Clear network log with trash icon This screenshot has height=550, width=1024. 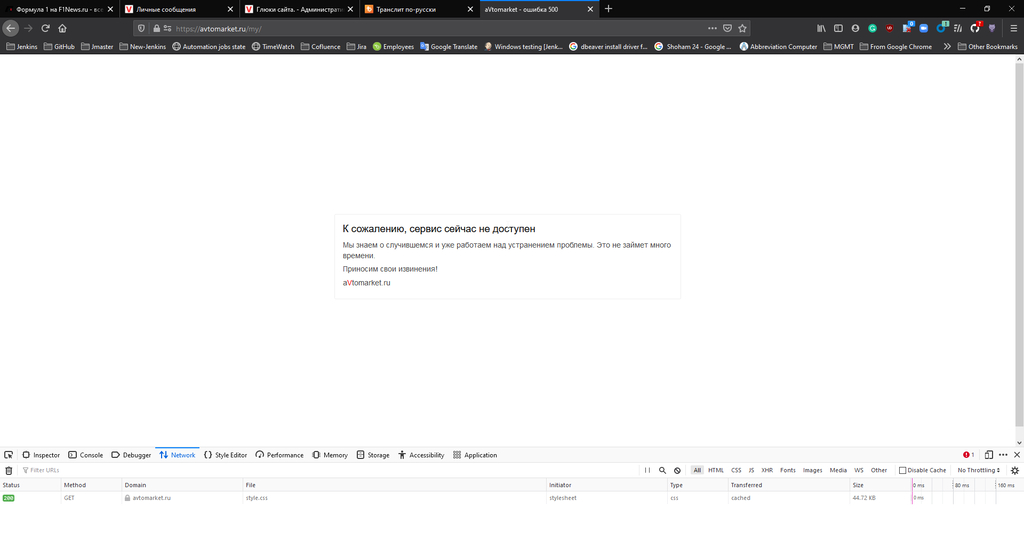(8, 470)
